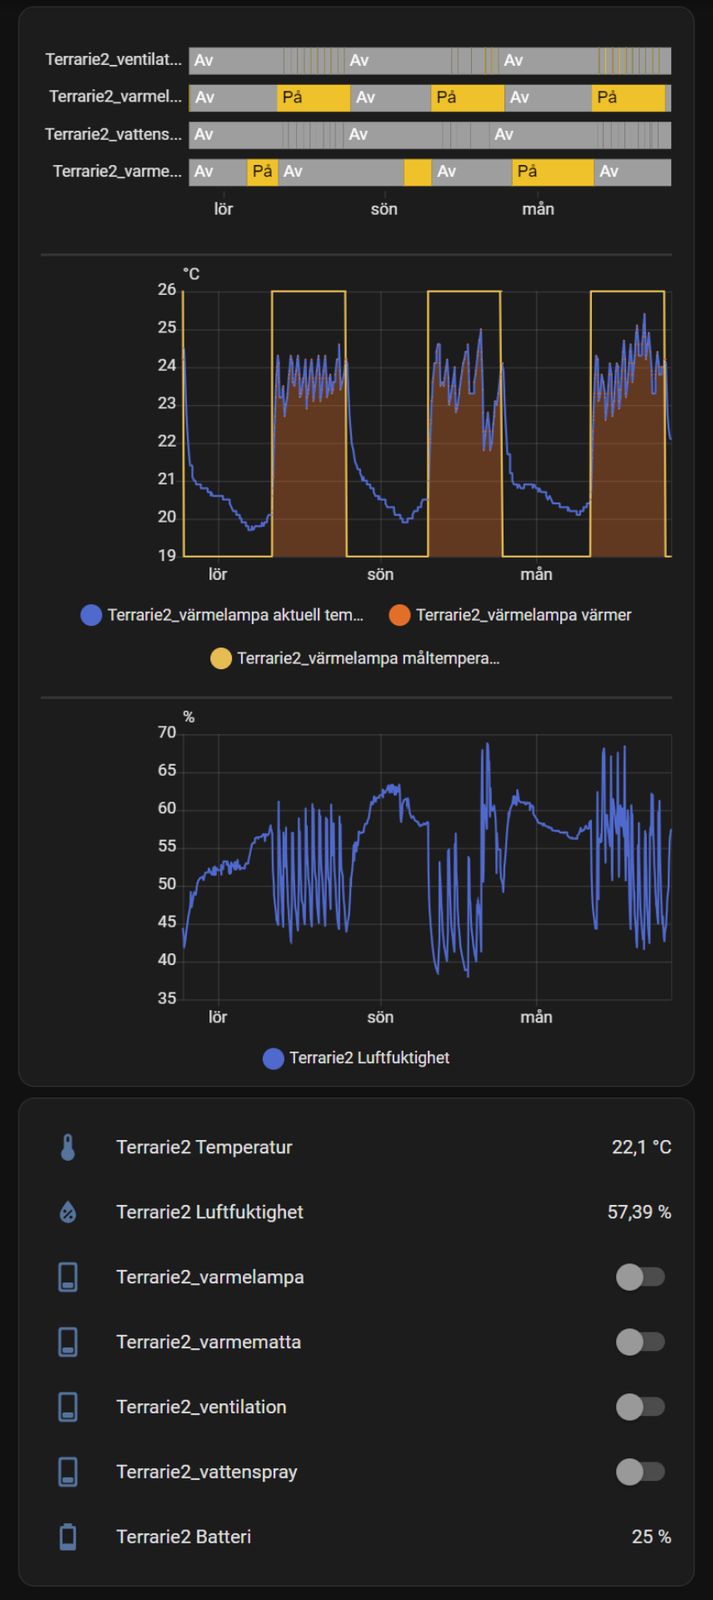Click the battery icon beside Terrarie2 Batteri

pos(68,1537)
